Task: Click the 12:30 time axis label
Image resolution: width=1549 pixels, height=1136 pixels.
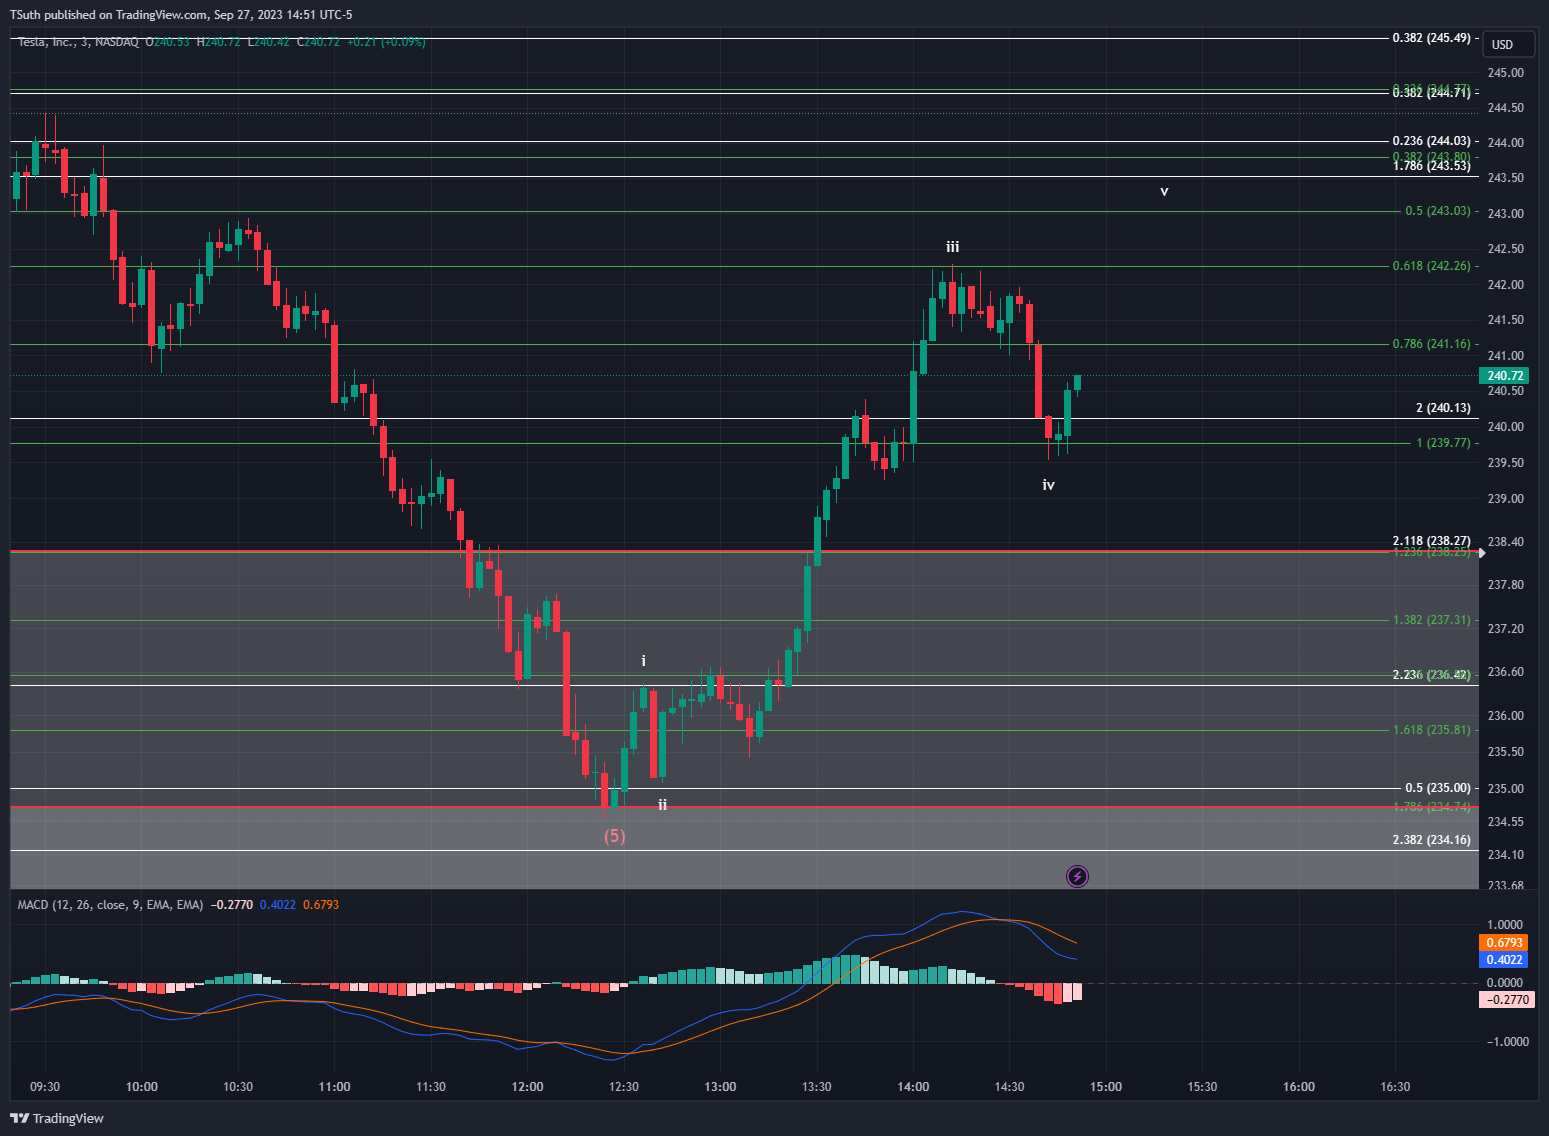Action: coord(624,1087)
